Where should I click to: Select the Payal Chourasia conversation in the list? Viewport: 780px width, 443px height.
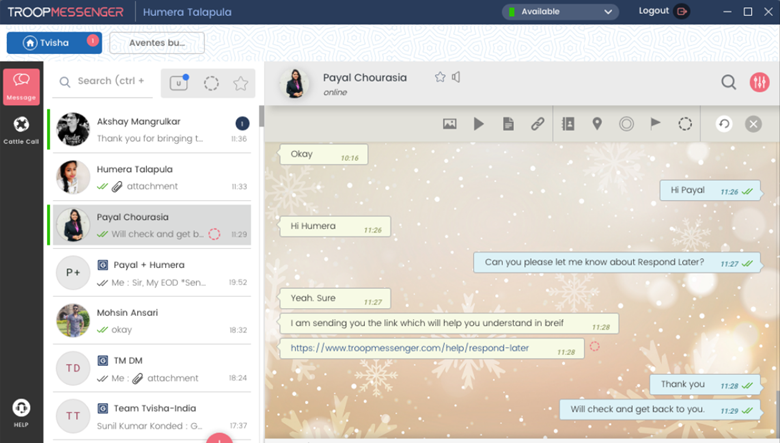152,225
